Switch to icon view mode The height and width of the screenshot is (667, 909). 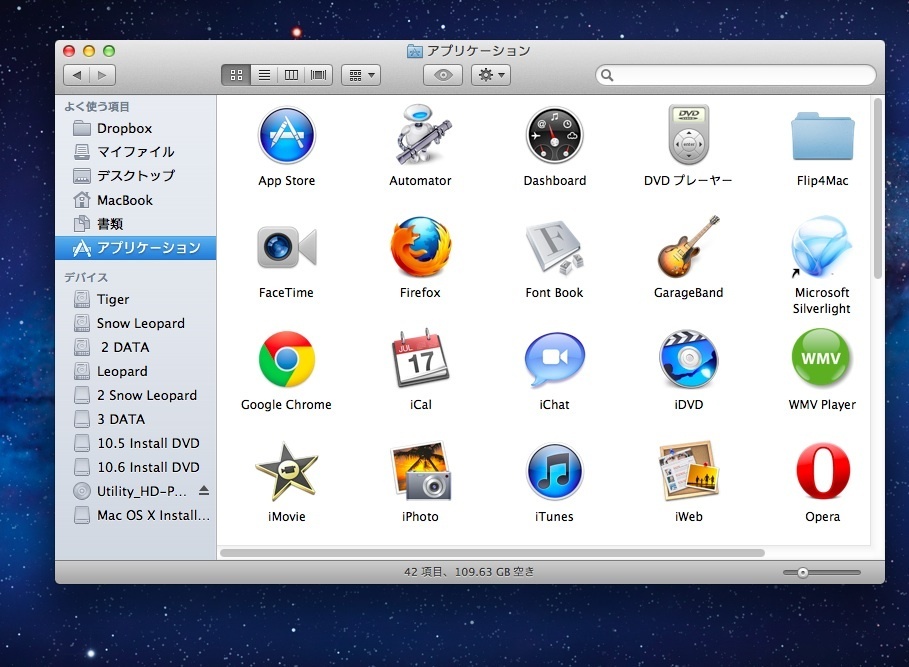point(236,75)
